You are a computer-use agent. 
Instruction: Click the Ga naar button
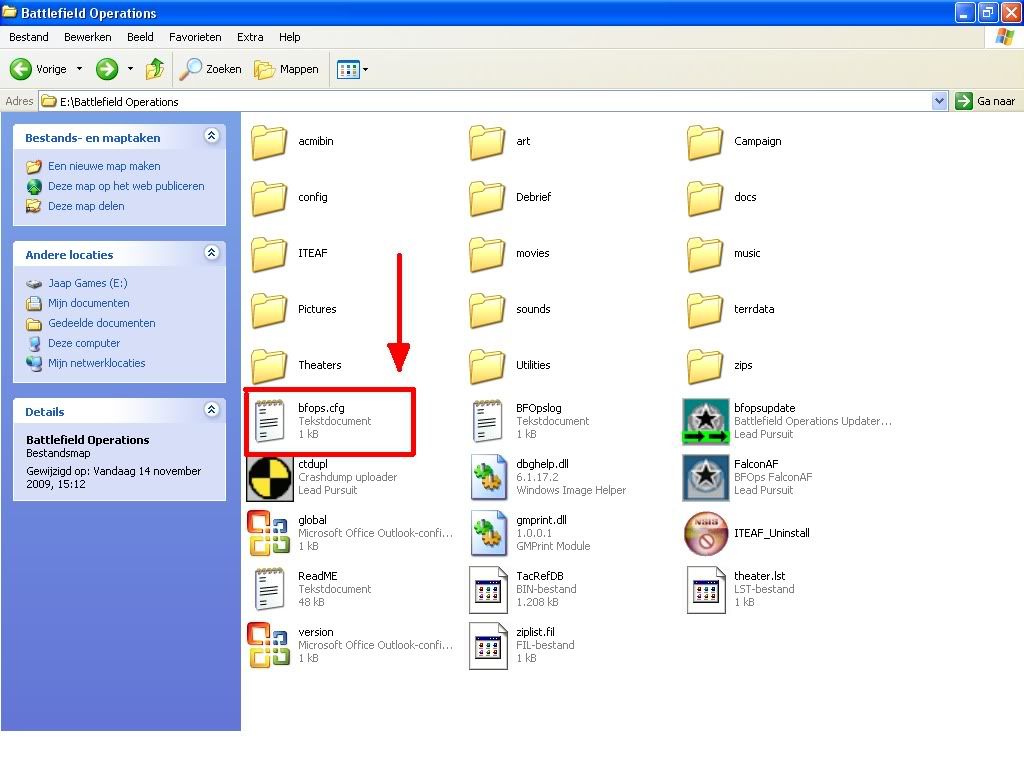point(985,101)
